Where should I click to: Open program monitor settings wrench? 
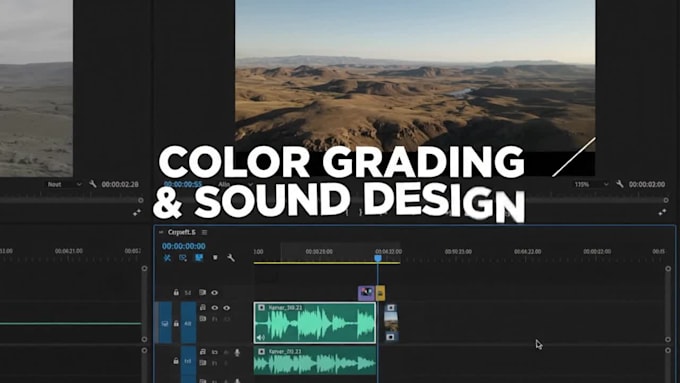620,184
